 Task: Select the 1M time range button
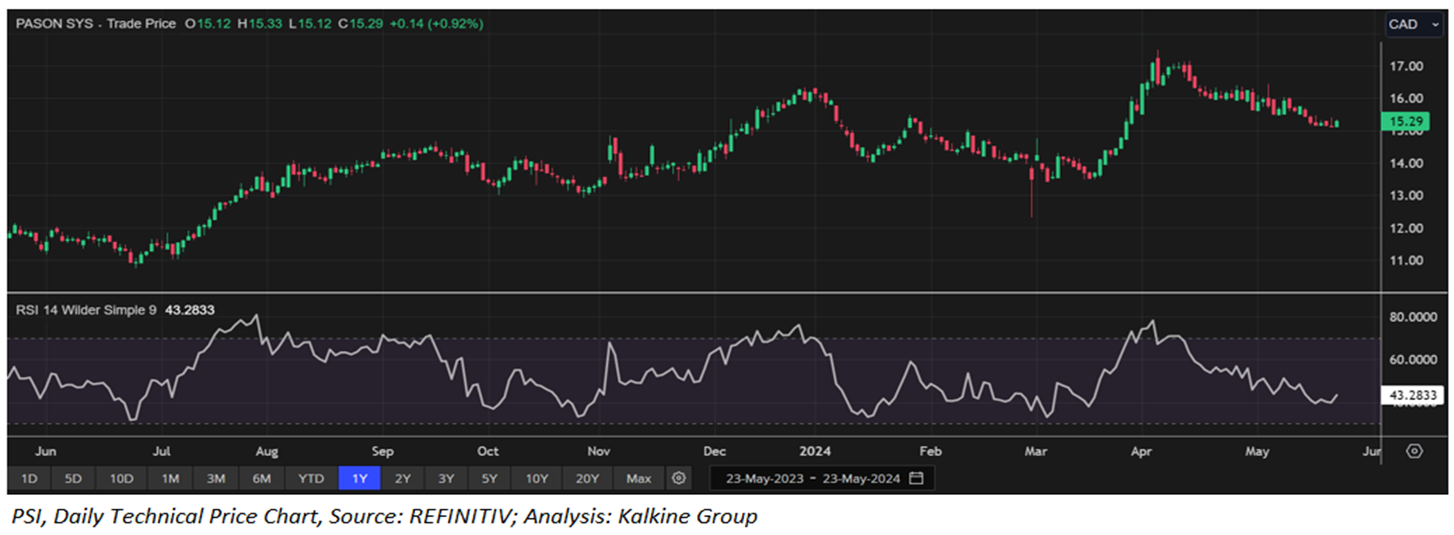pyautogui.click(x=170, y=479)
